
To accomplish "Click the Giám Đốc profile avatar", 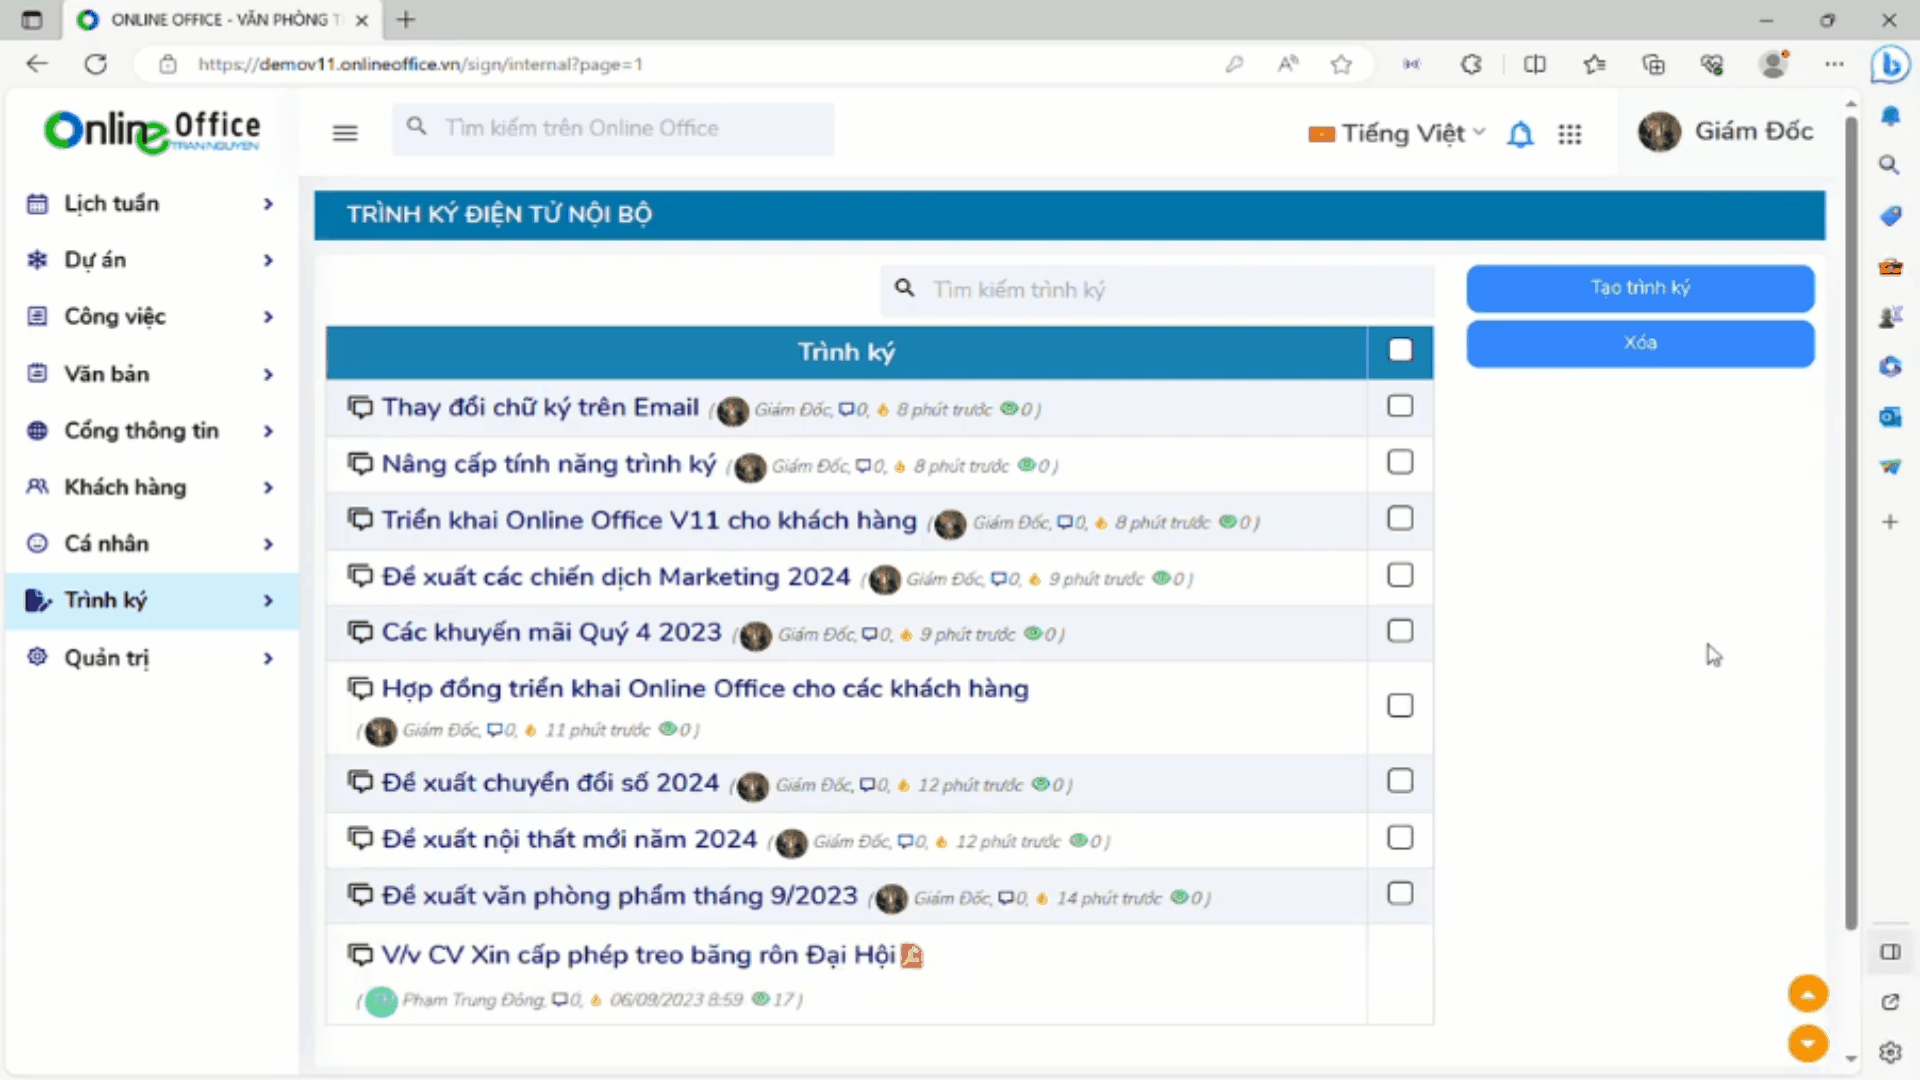I will [1659, 132].
